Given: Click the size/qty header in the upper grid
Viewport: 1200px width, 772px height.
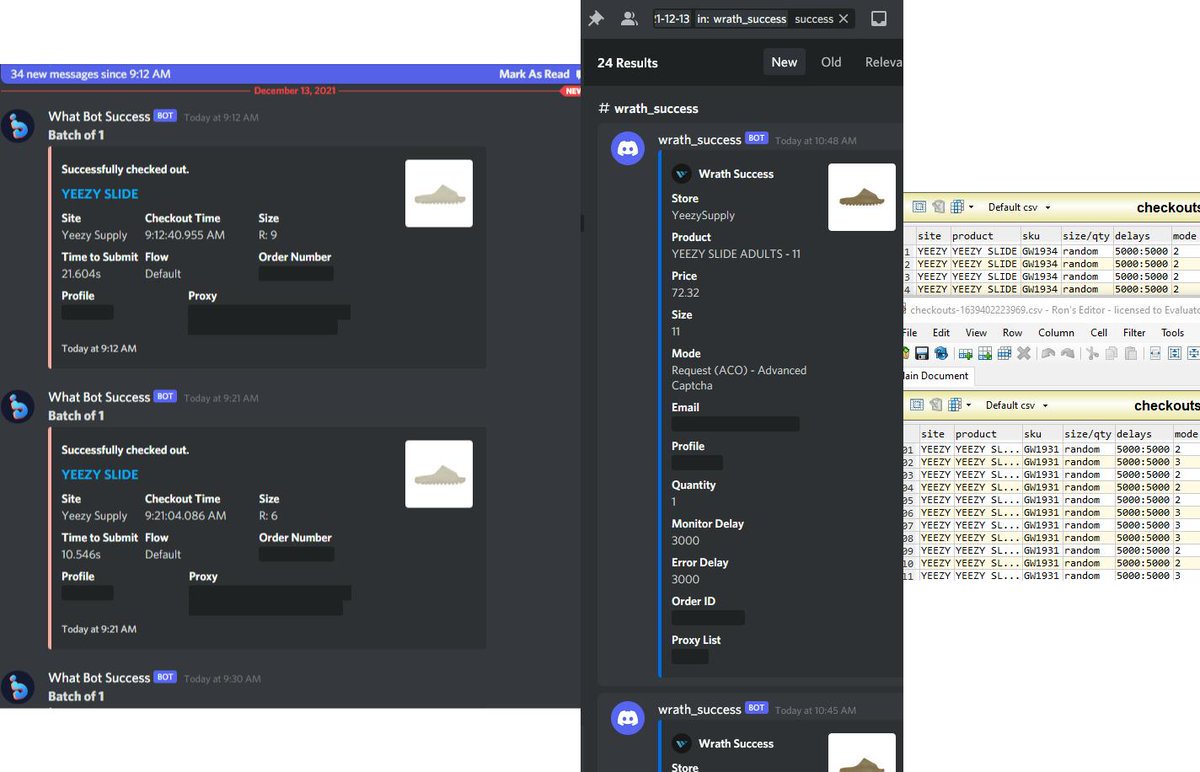Looking at the screenshot, I should pyautogui.click(x=1087, y=236).
